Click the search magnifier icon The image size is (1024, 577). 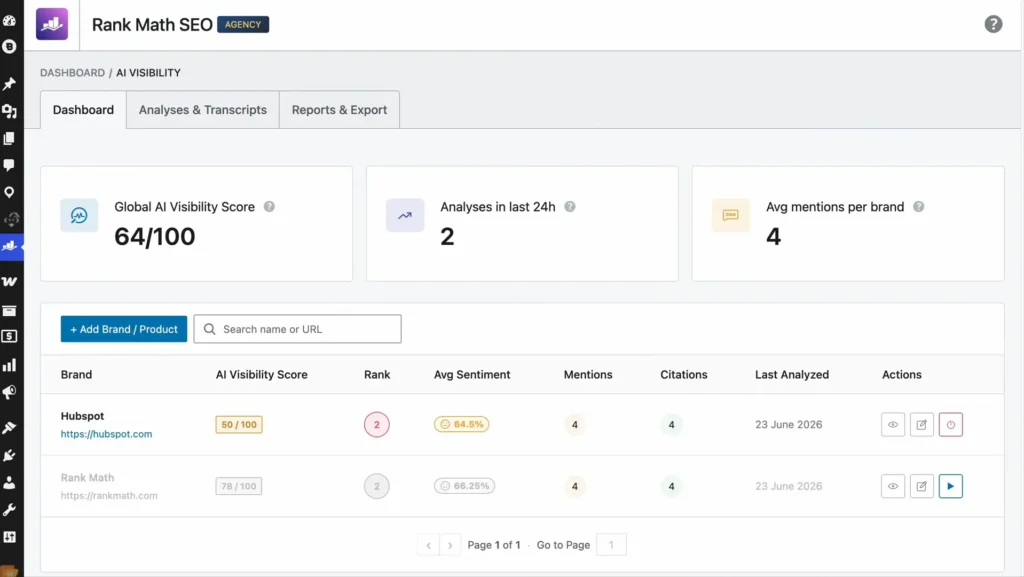pyautogui.click(x=209, y=329)
